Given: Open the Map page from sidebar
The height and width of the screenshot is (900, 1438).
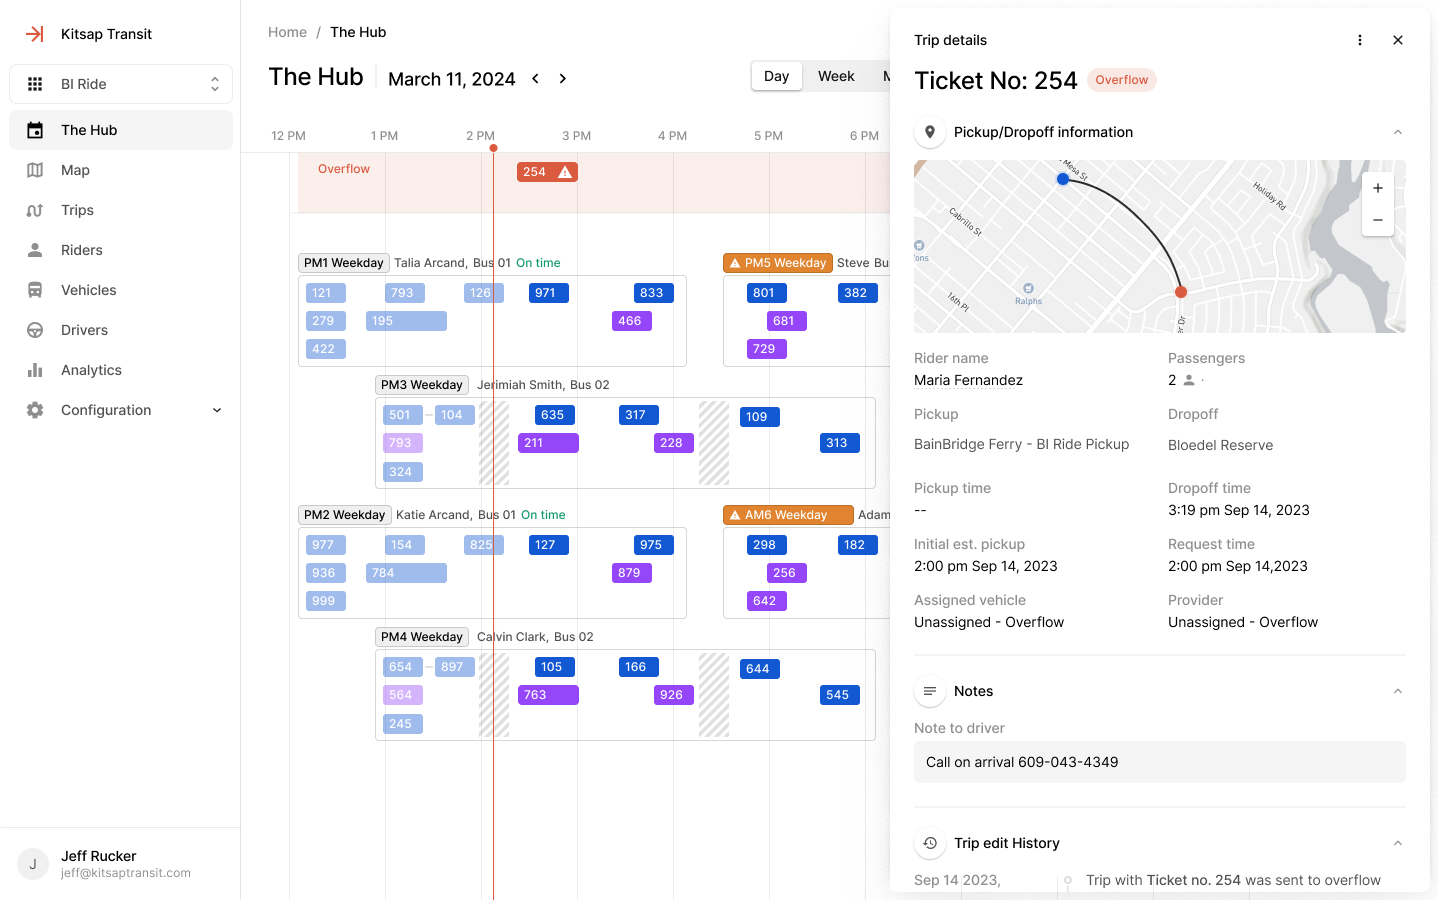Looking at the screenshot, I should pyautogui.click(x=75, y=170).
